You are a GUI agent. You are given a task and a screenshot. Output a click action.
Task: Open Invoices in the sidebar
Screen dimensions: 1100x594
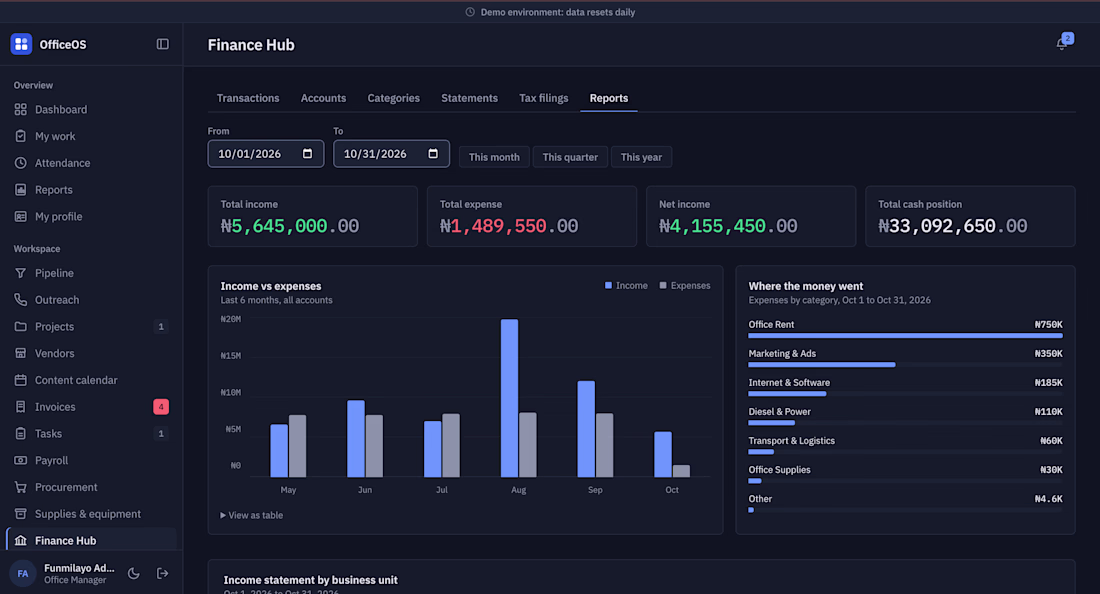pyautogui.click(x=91, y=407)
